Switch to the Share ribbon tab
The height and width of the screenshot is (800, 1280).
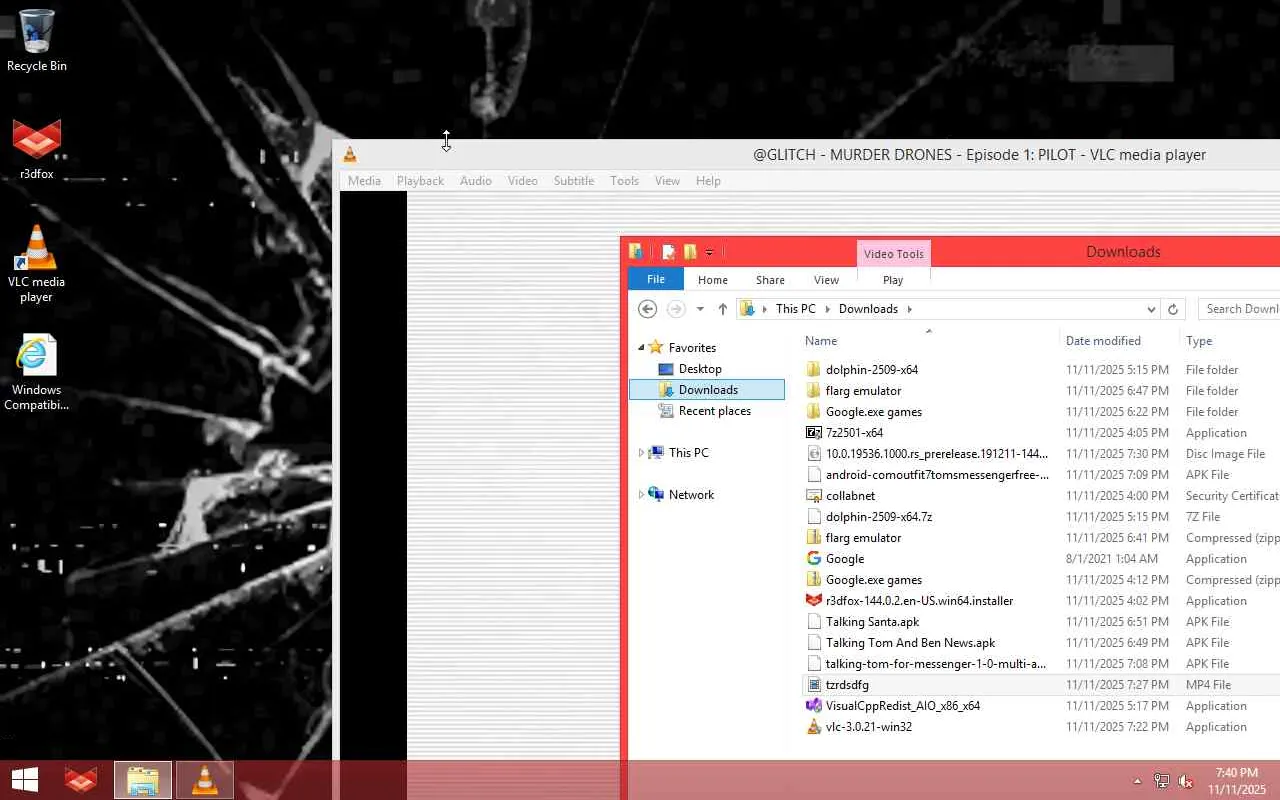pos(770,280)
